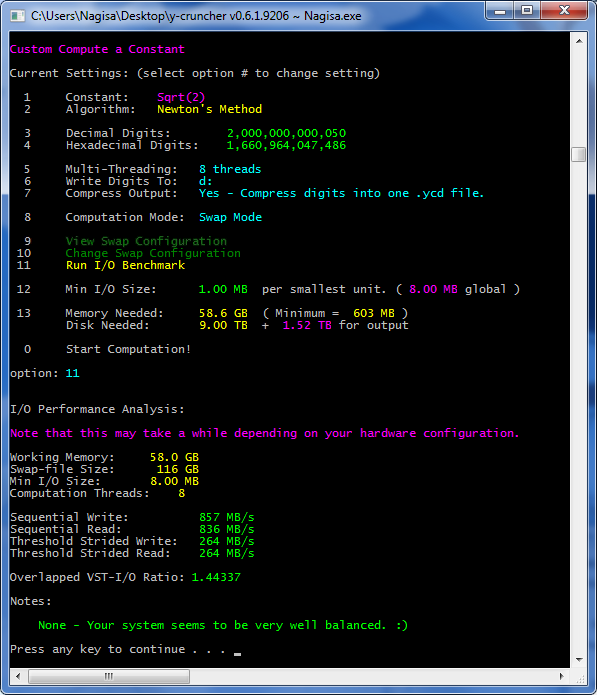Click the vertical scrollbar thumb
The image size is (597, 695).
[579, 154]
